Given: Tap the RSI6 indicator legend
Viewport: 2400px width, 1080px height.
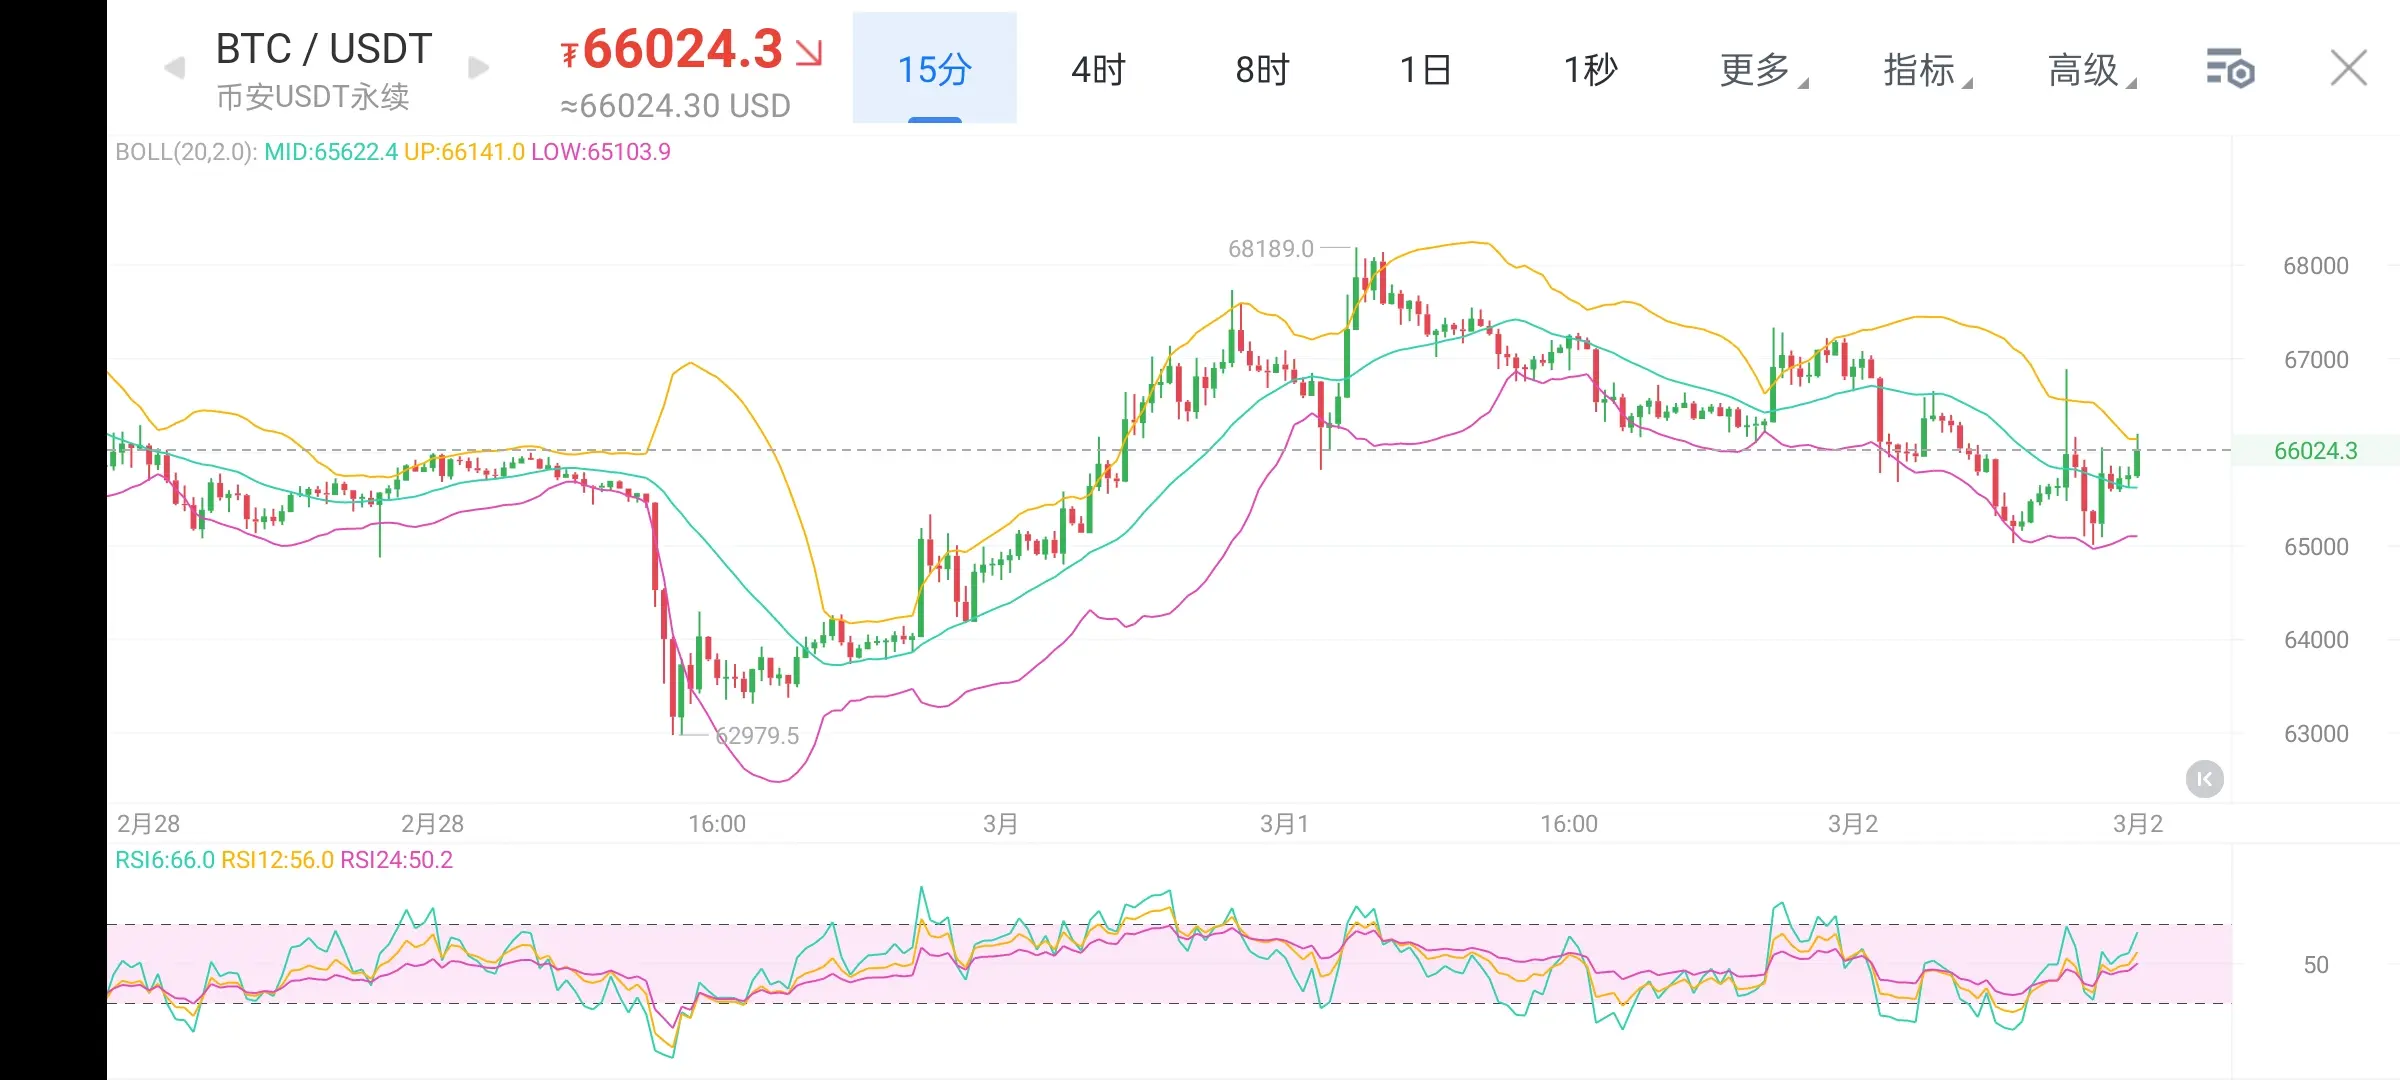Looking at the screenshot, I should coord(165,860).
